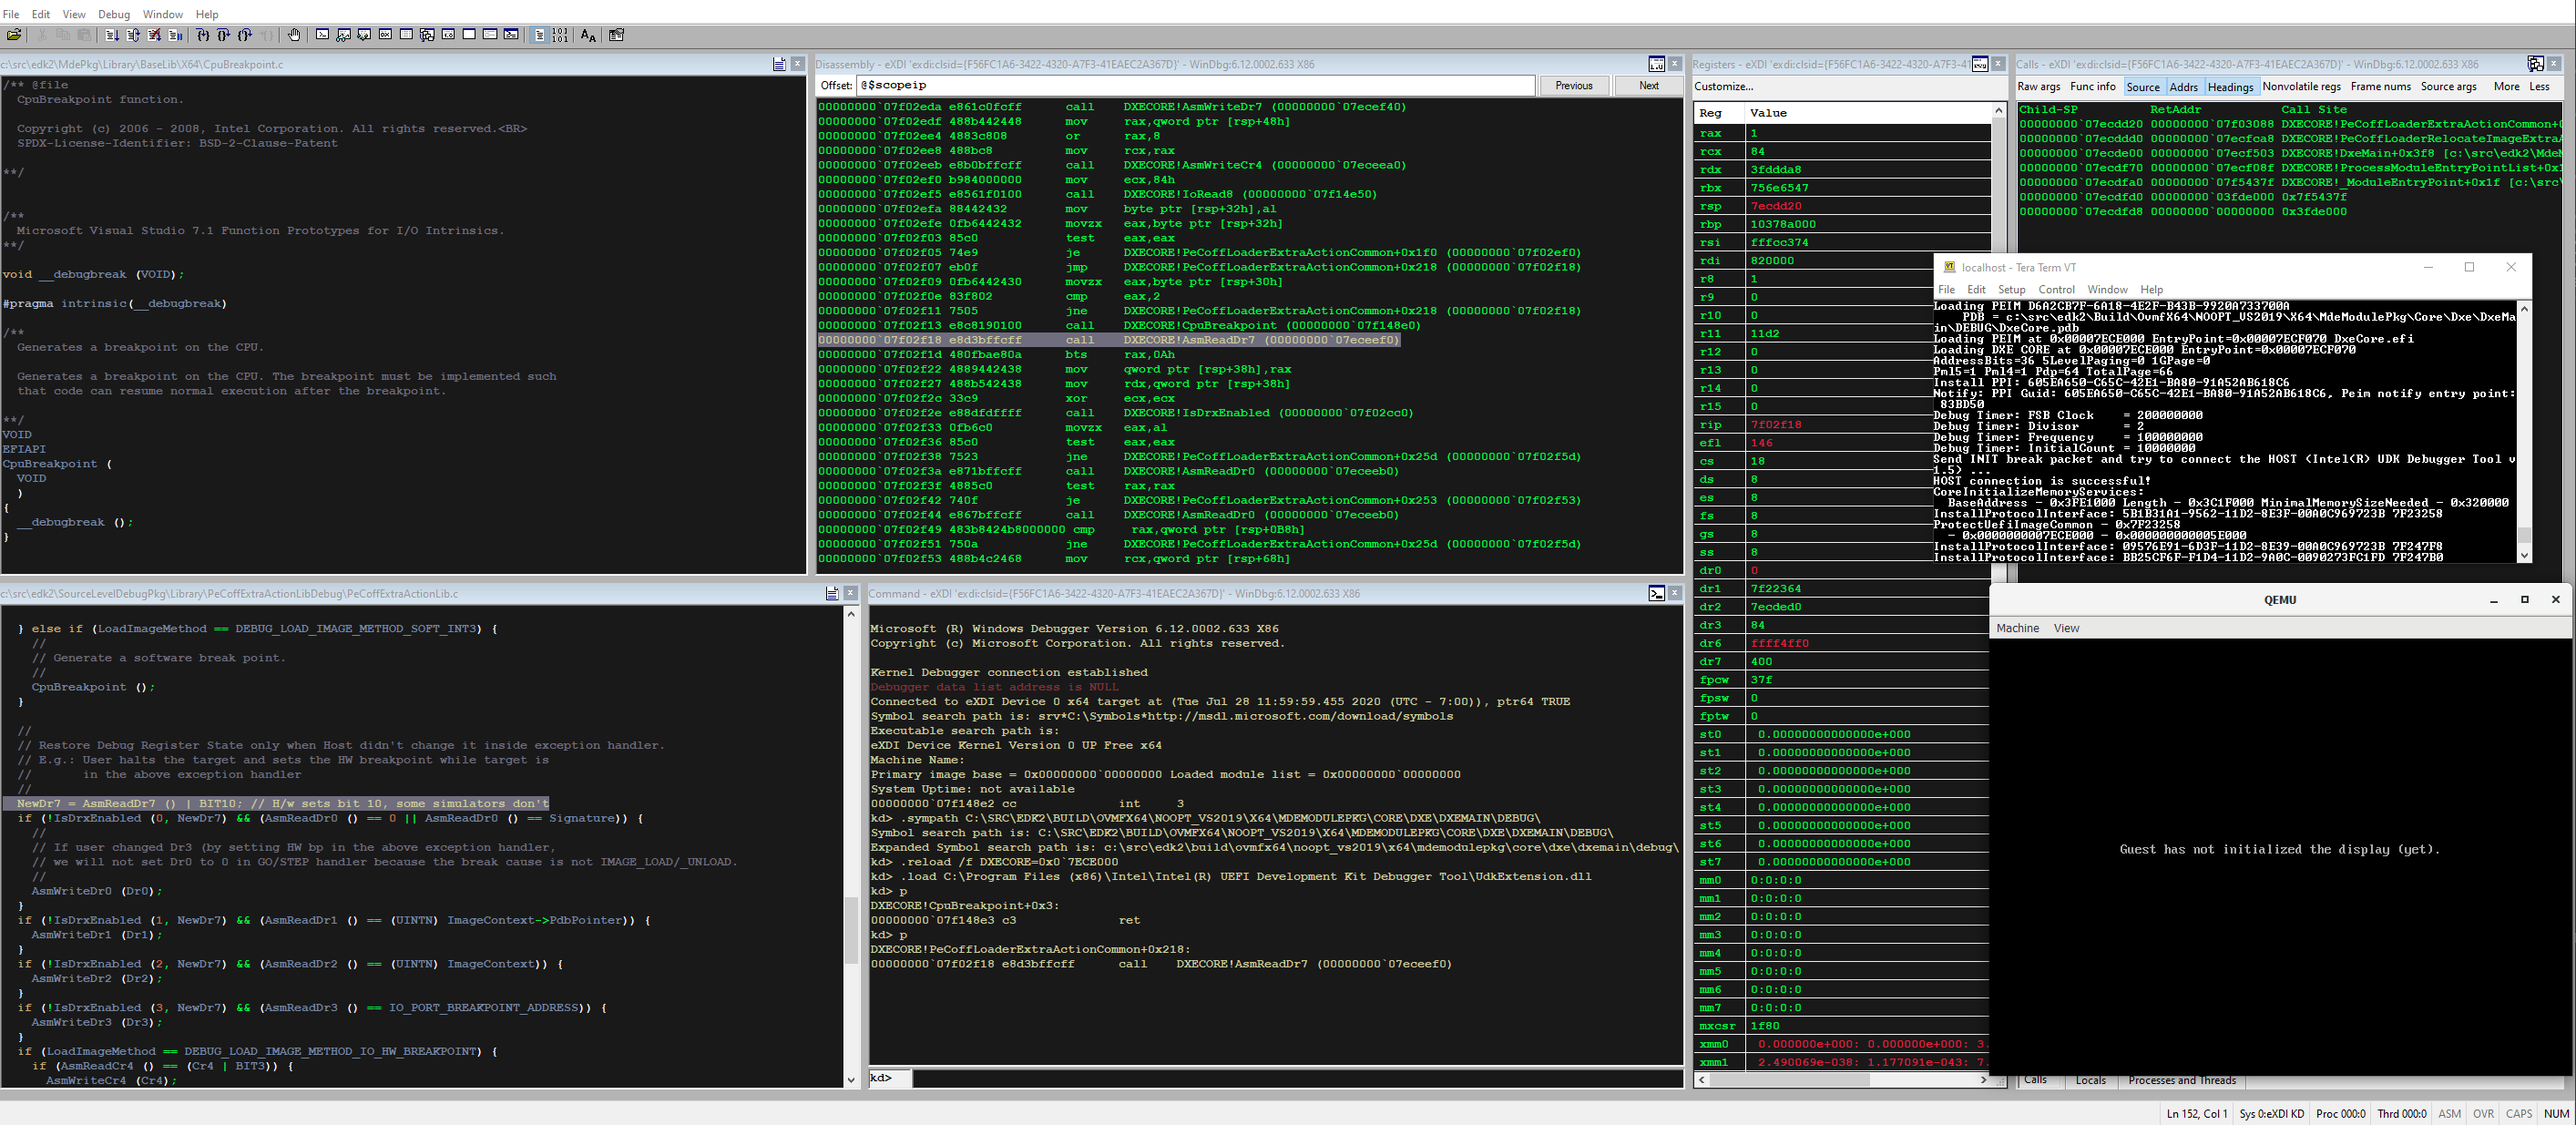The height and width of the screenshot is (1125, 2576).
Task: Open the Watch window toolbar icon
Action: [343, 35]
